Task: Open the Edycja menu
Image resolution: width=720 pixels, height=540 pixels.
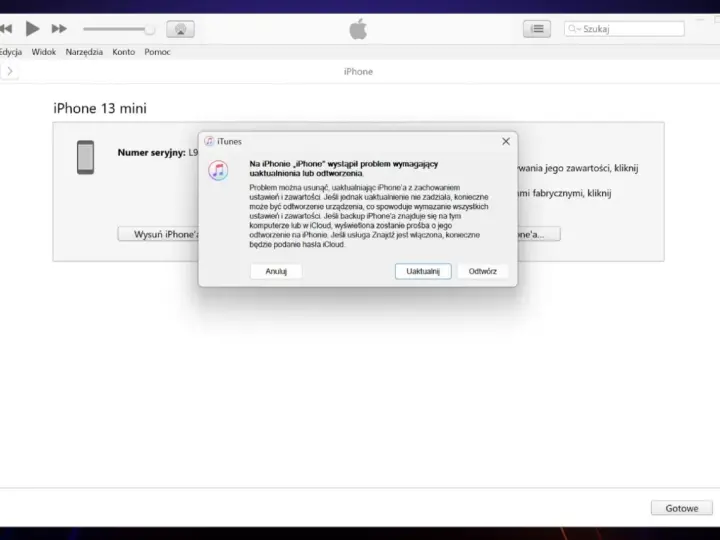Action: pos(11,52)
